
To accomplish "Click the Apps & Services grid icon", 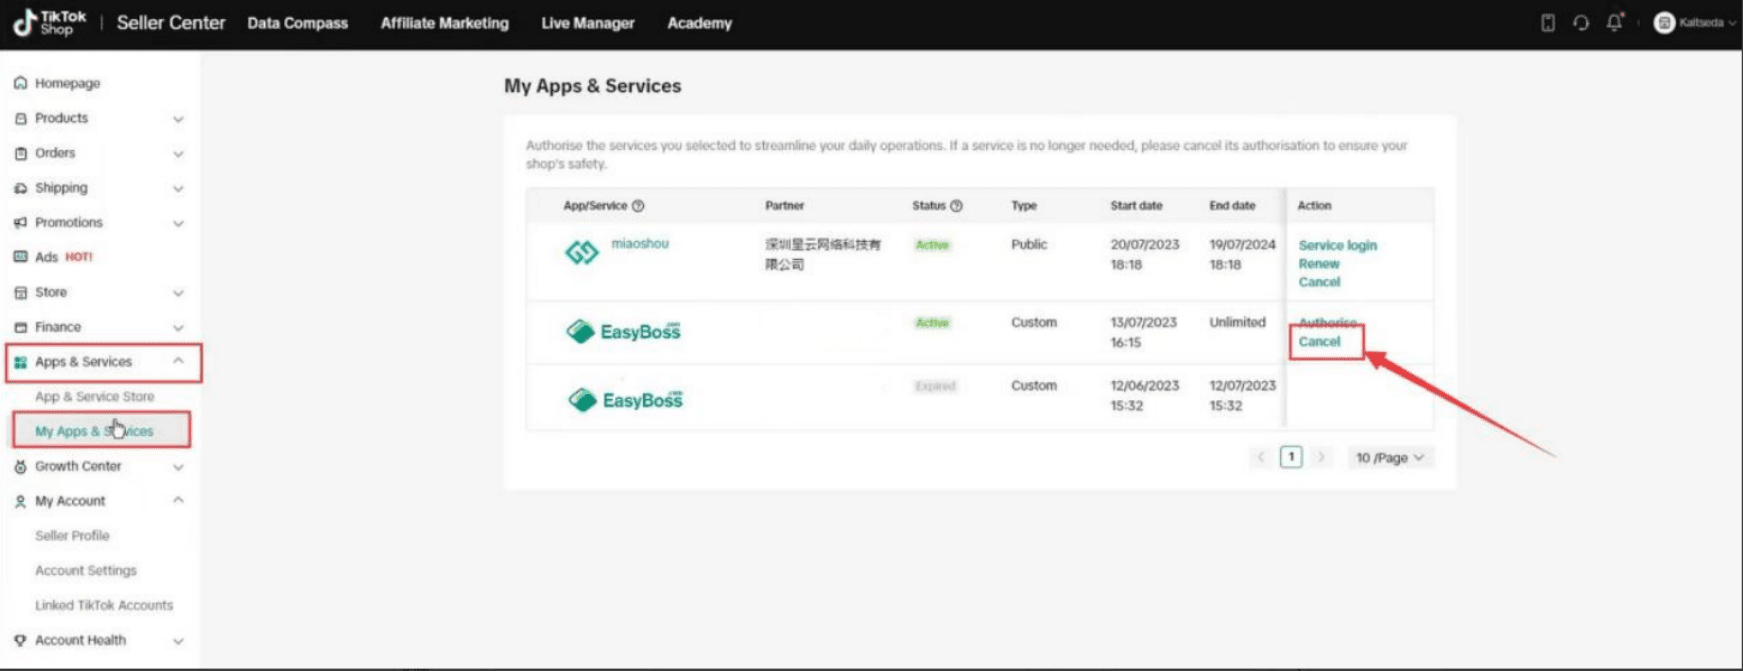I will tap(20, 362).
